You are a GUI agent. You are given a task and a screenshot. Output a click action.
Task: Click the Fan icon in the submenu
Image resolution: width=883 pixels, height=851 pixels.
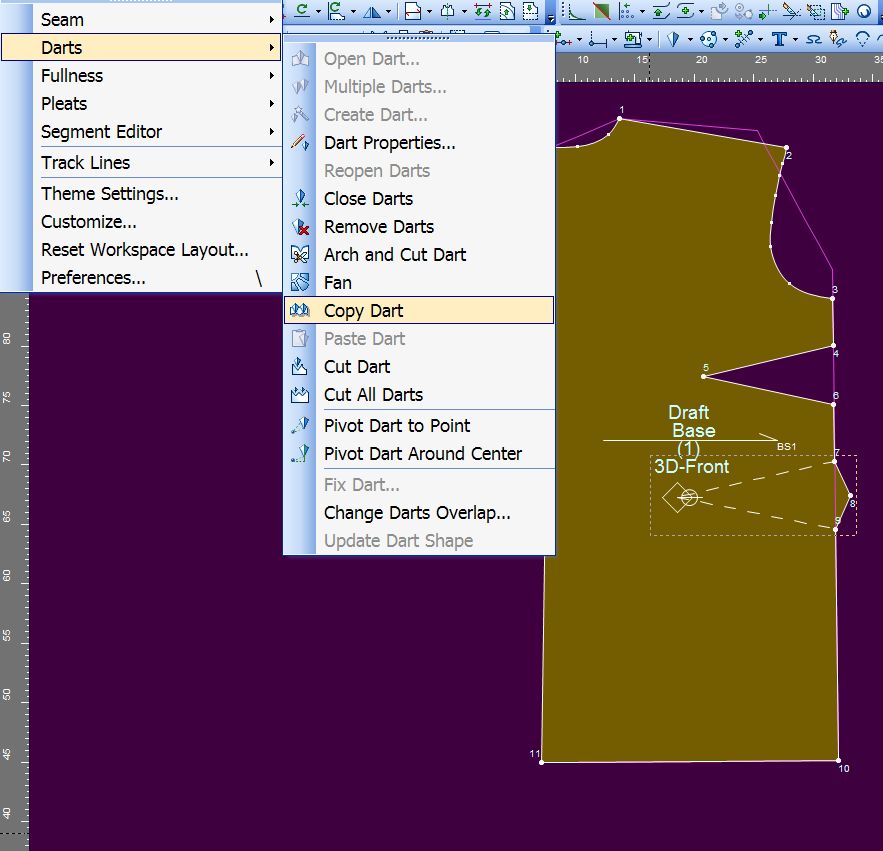(300, 283)
